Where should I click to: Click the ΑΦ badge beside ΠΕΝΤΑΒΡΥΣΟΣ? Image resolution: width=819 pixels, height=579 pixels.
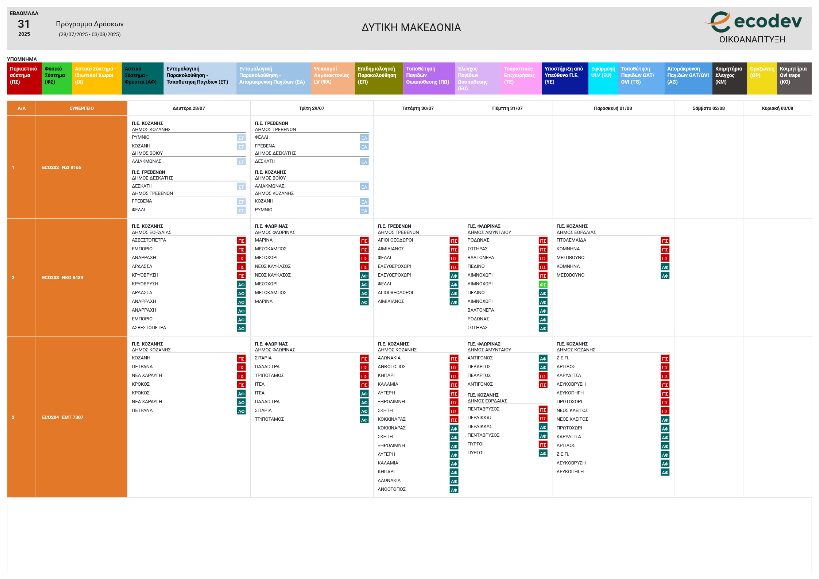pos(543,436)
